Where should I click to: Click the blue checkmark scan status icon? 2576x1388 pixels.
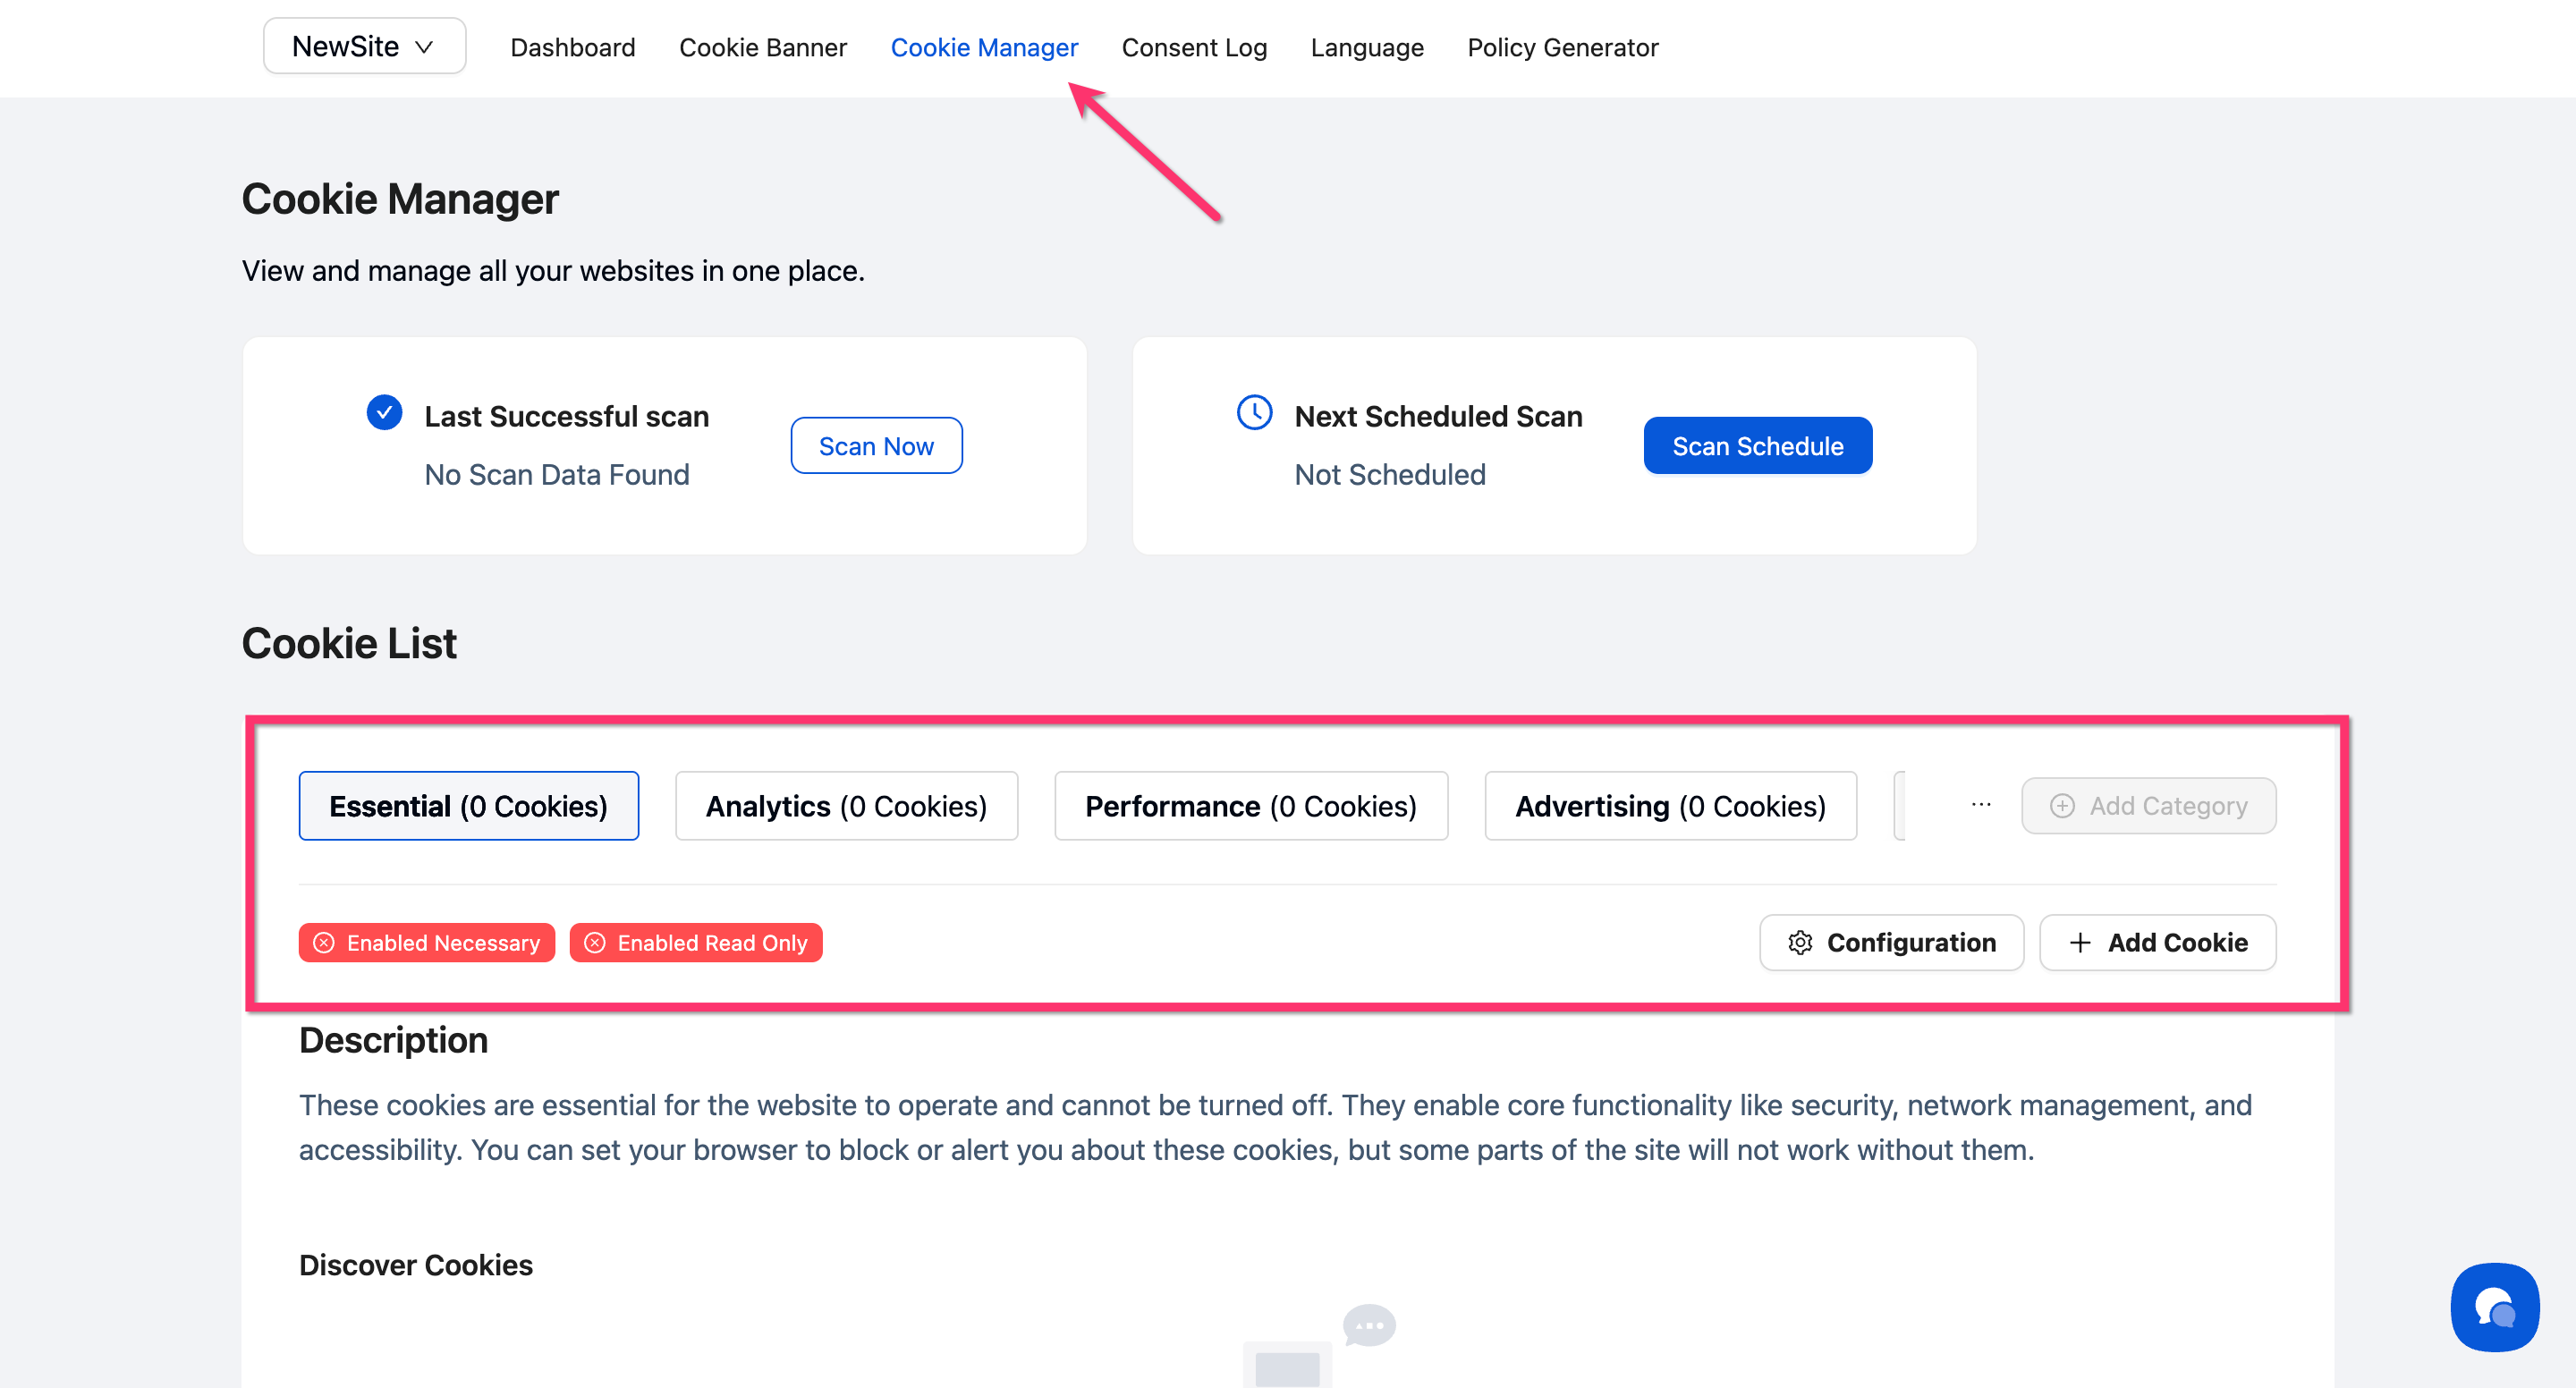[384, 412]
